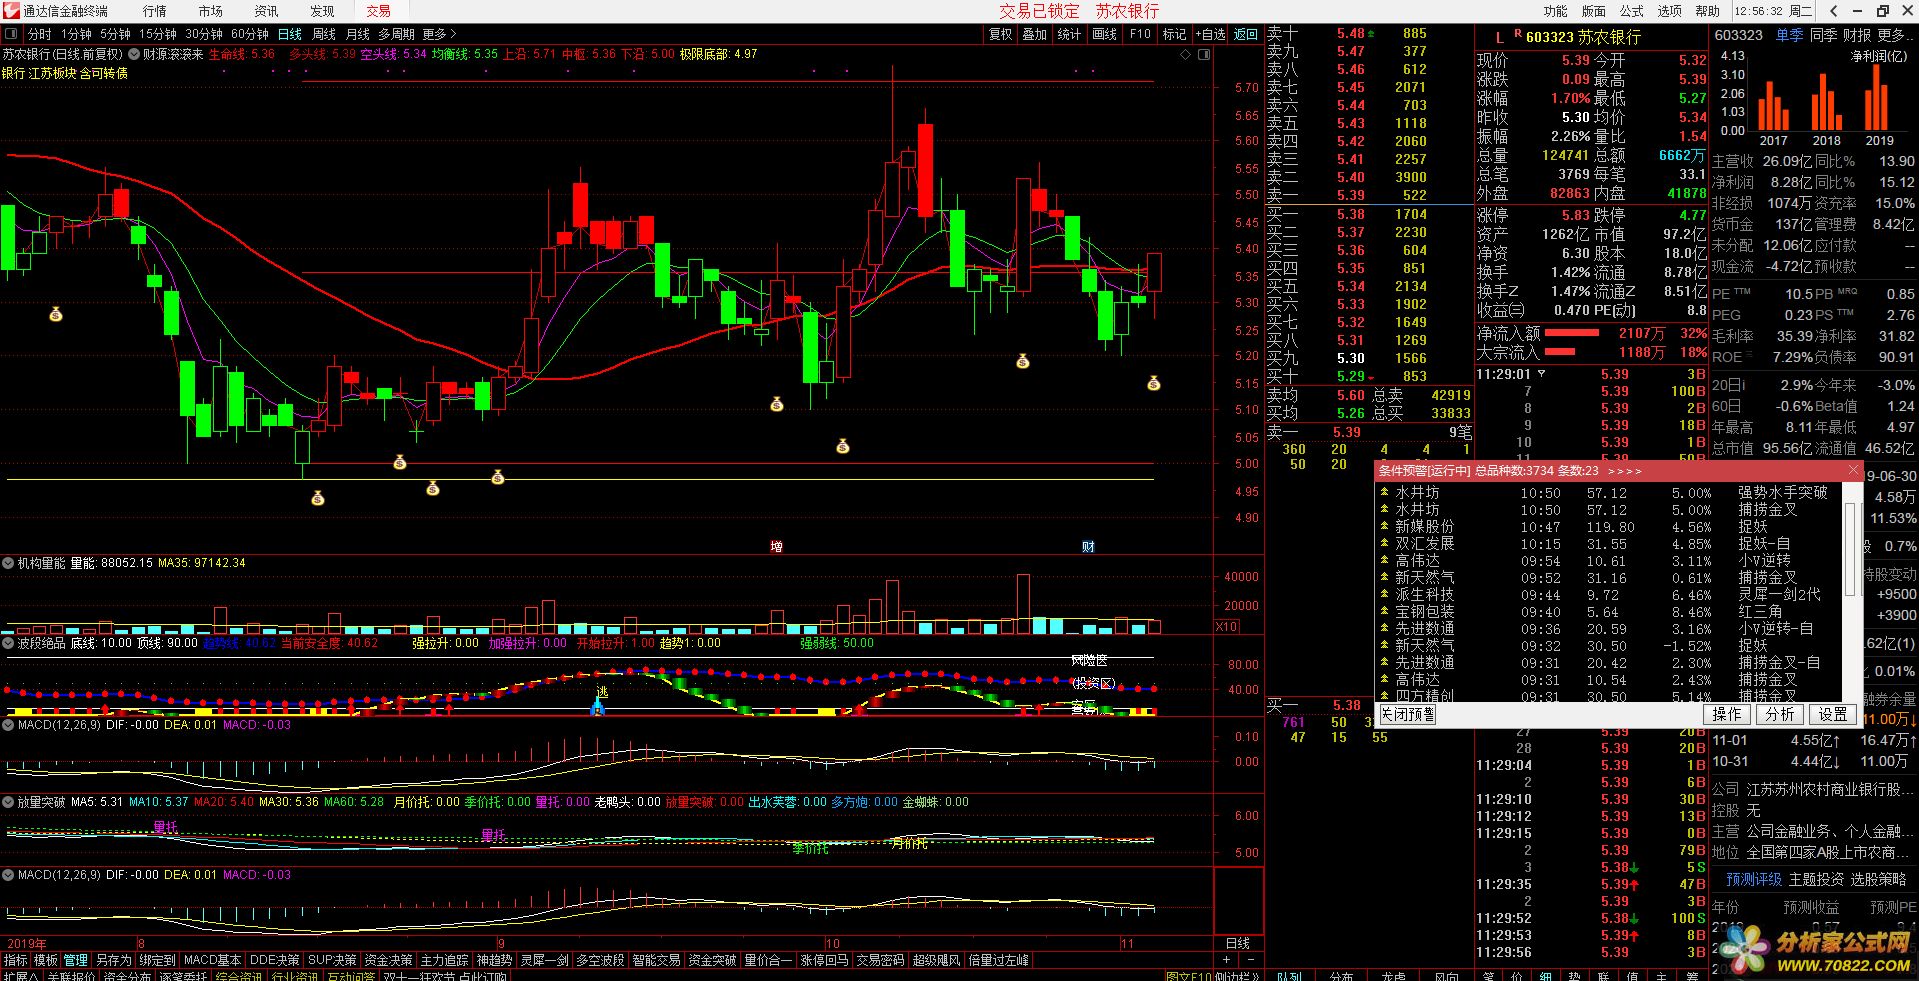Viewport: 1919px width, 981px height.
Task: Open the 统计 statistics option
Action: point(1069,34)
